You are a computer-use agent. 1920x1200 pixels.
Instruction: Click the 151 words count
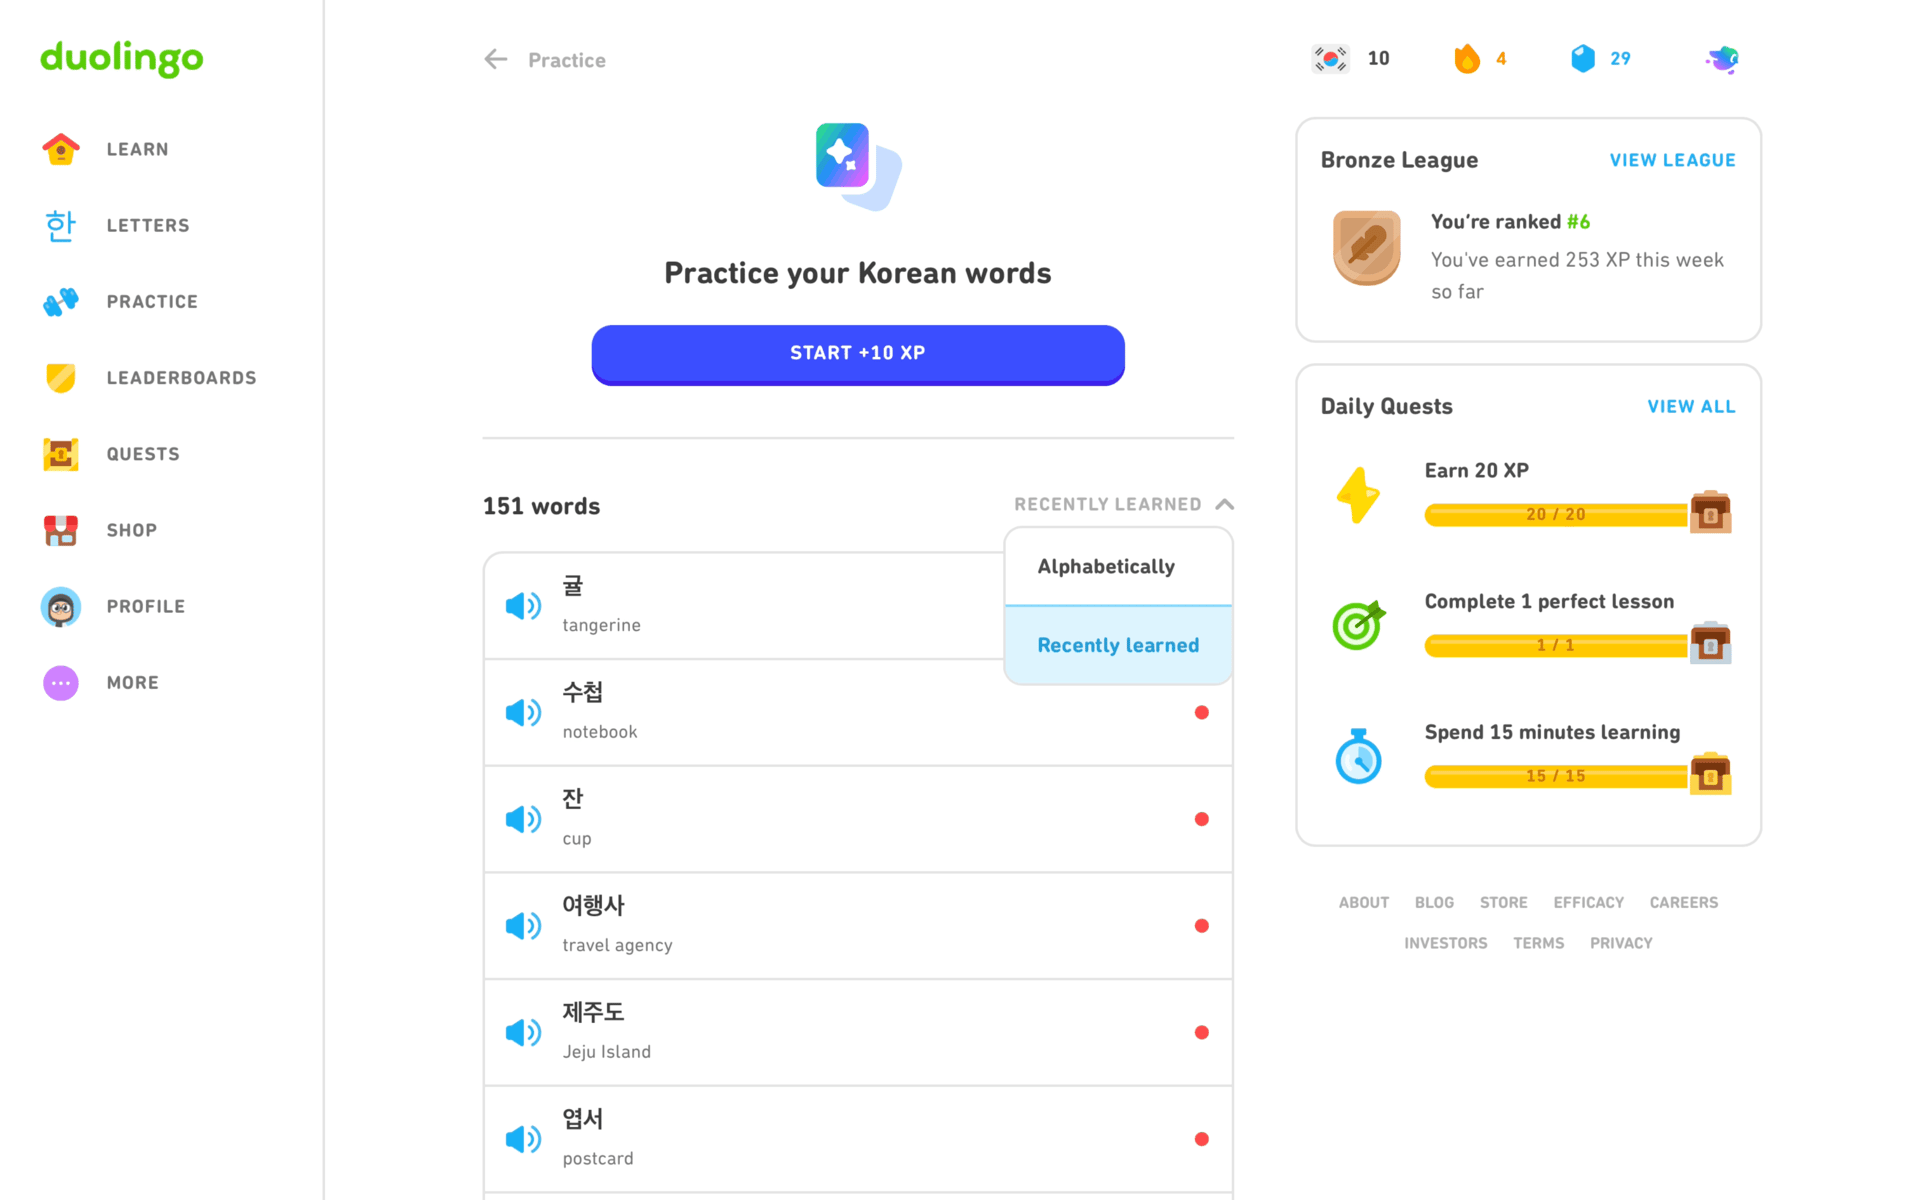tap(541, 506)
